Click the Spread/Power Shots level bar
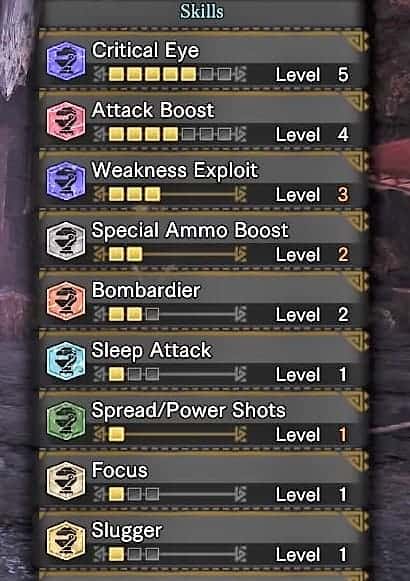This screenshot has height=581, width=410. click(x=170, y=434)
